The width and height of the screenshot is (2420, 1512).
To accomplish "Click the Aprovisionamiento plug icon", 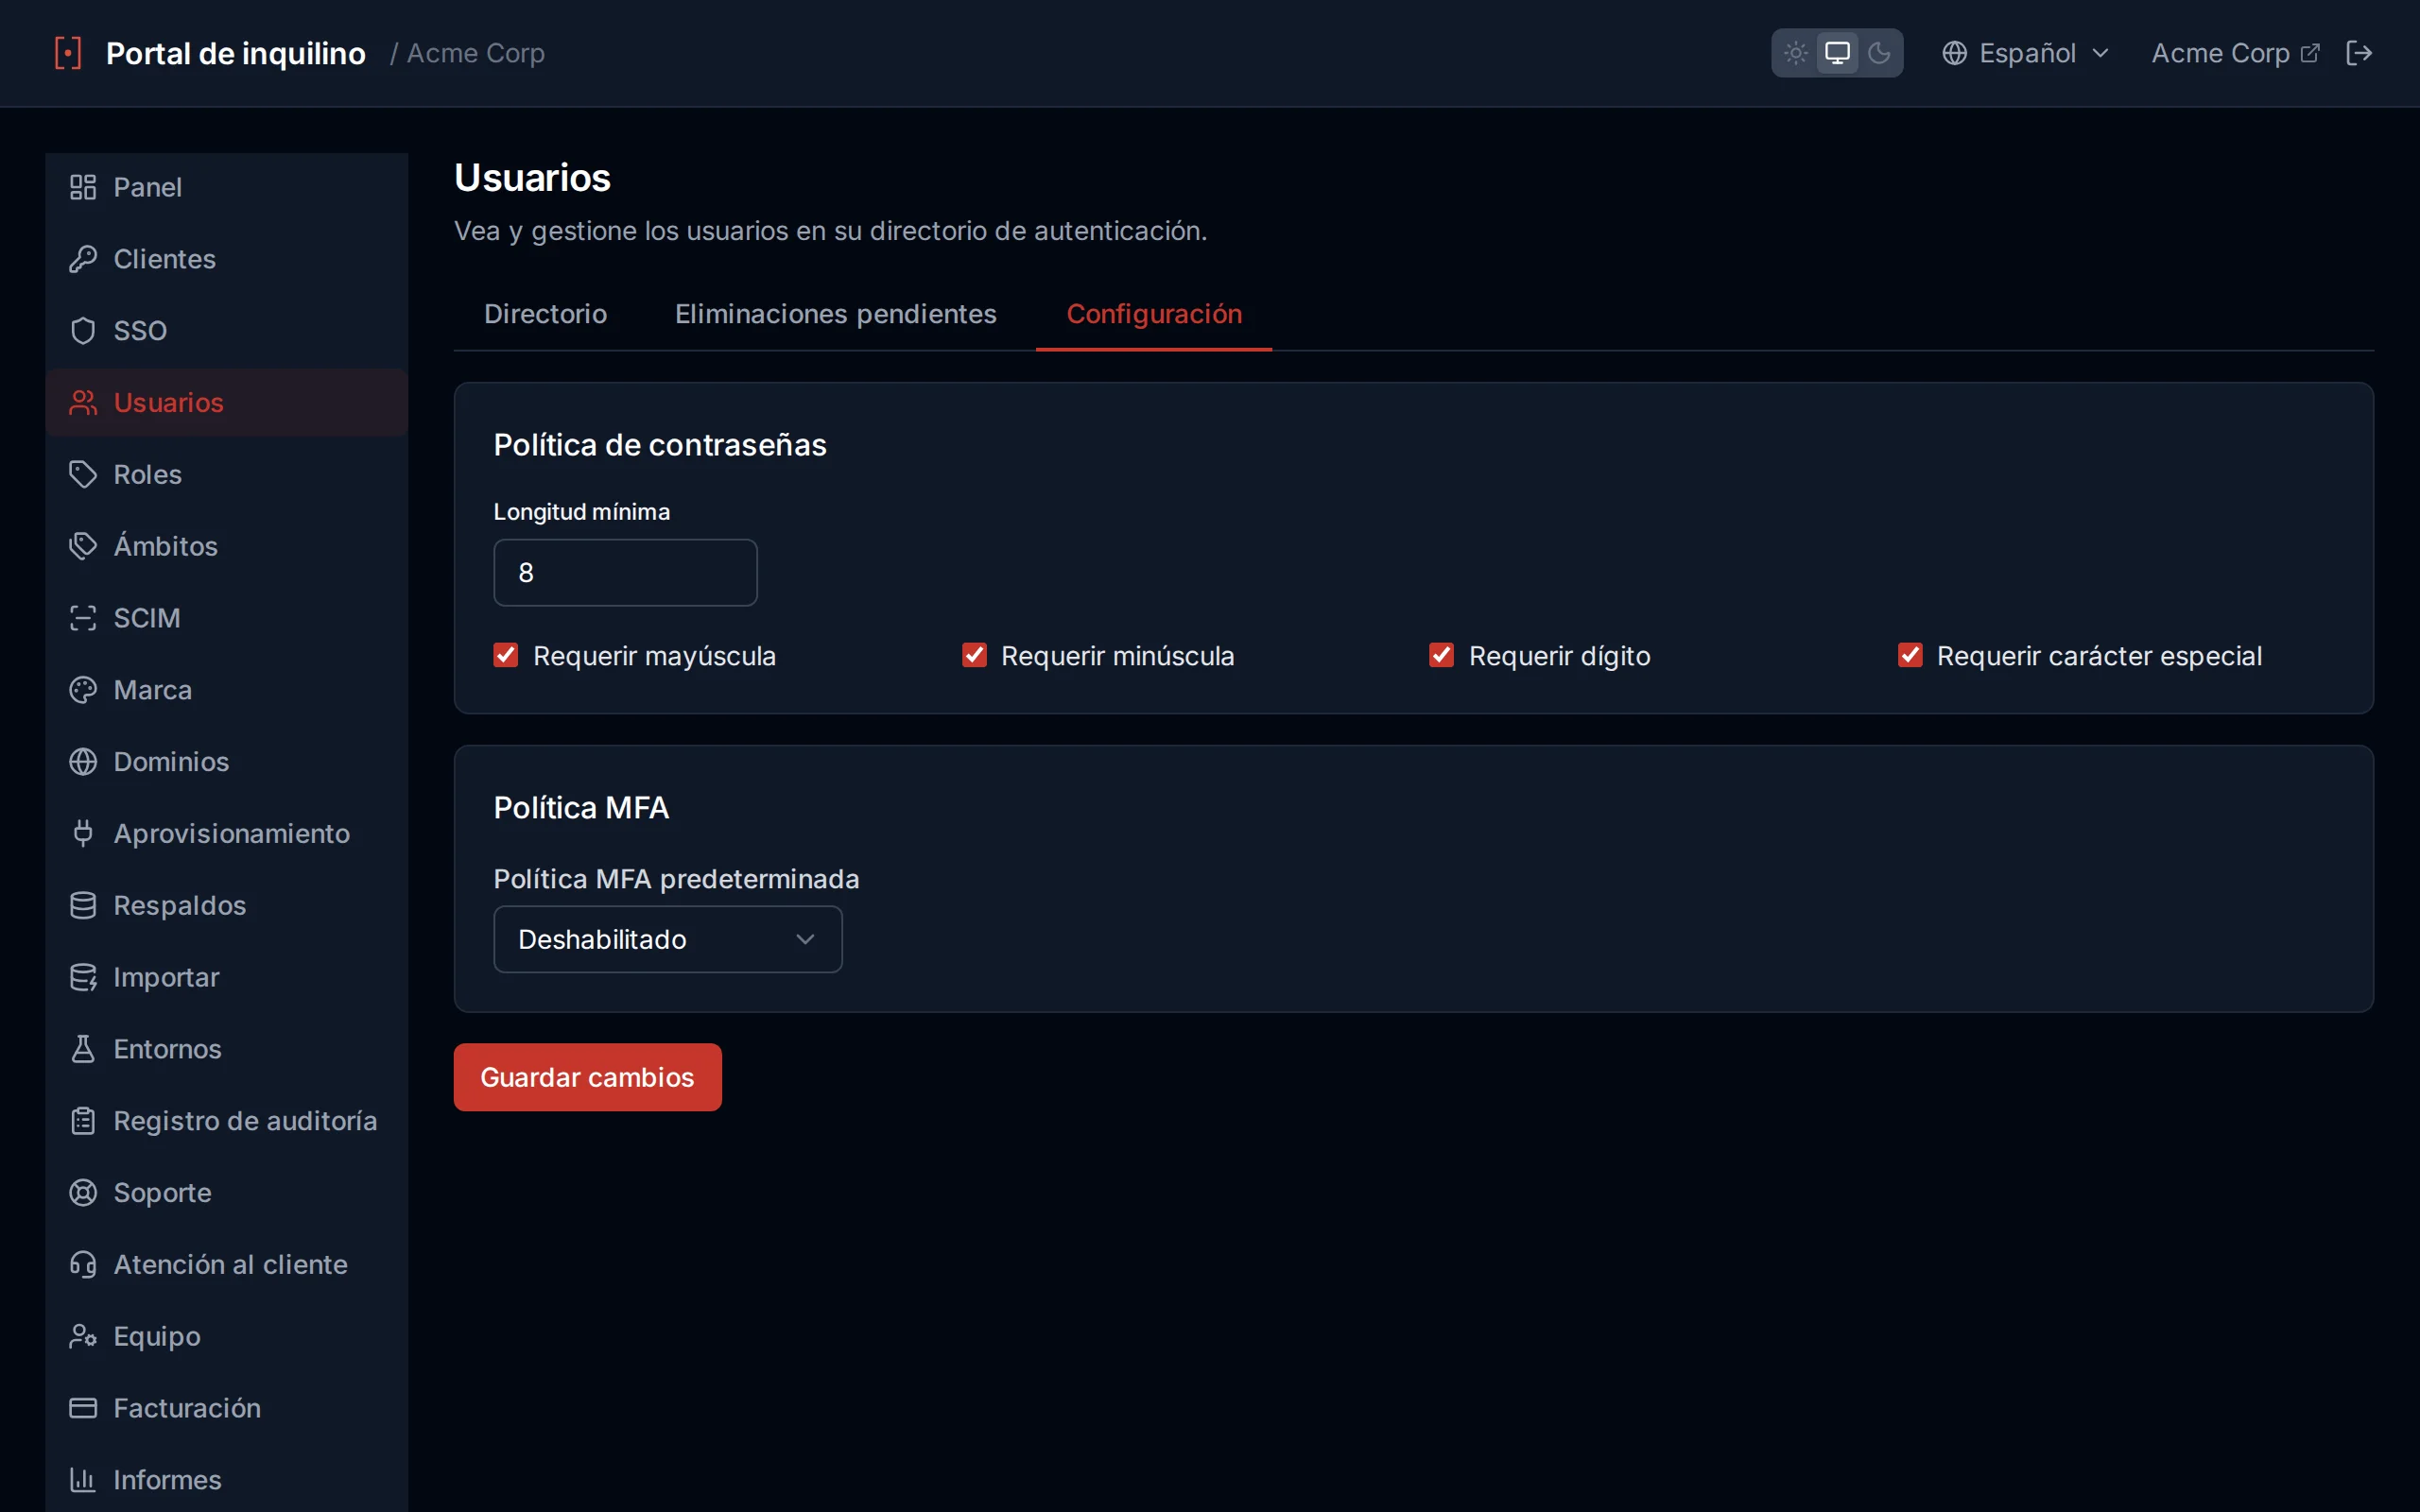I will 83,833.
